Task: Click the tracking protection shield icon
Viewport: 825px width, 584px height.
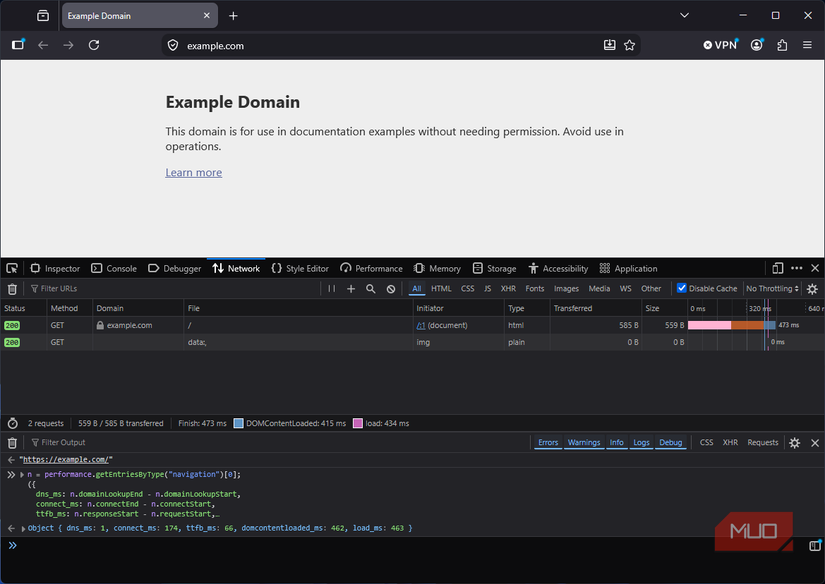Action: (173, 46)
